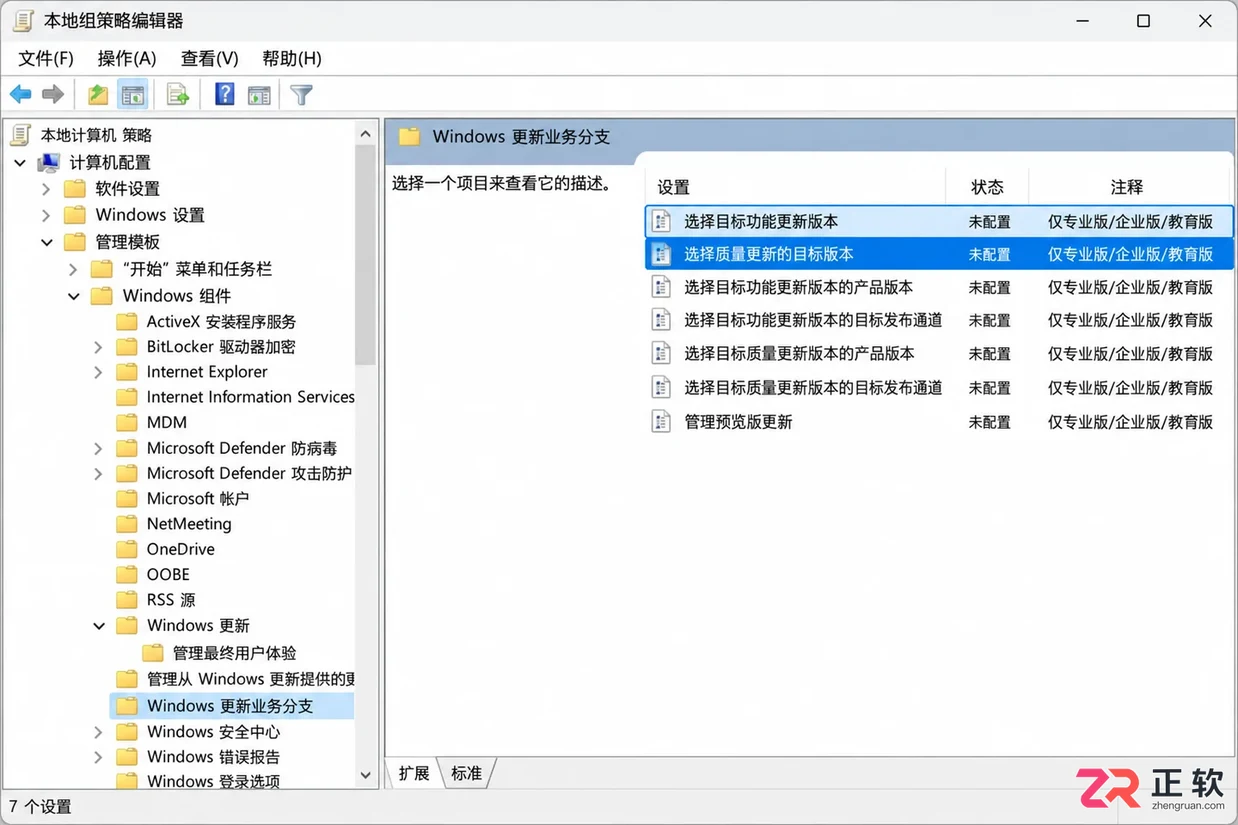Open the Help question mark icon
Image resolution: width=1238 pixels, height=825 pixels.
pos(225,94)
